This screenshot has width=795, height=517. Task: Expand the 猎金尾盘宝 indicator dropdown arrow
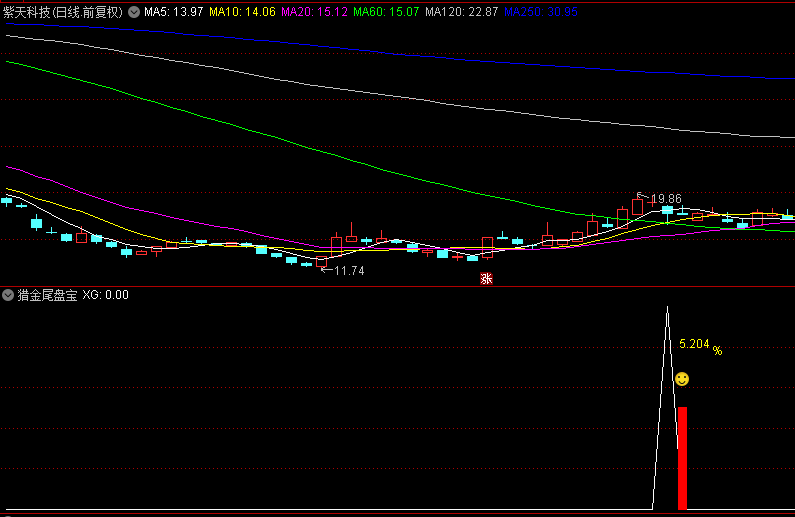point(8,294)
